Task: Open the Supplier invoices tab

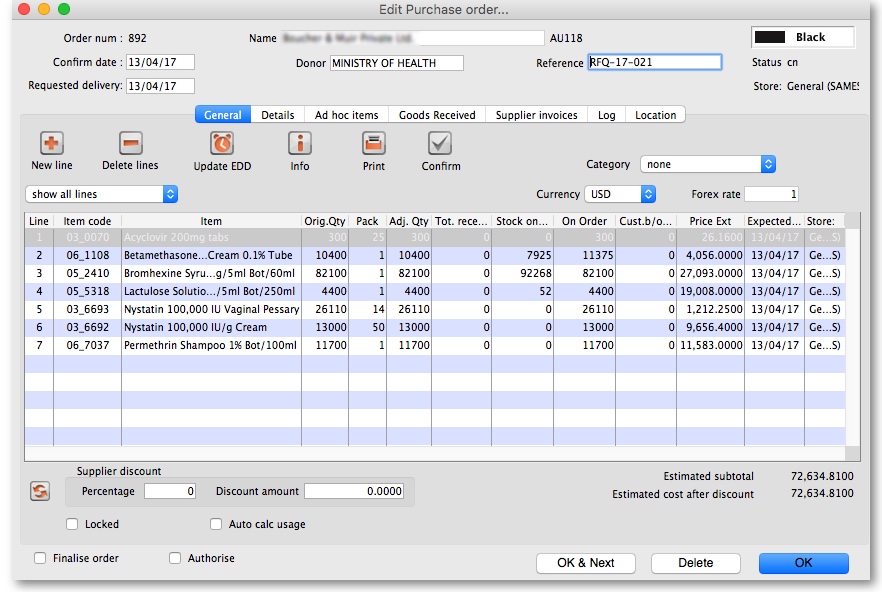Action: click(537, 115)
